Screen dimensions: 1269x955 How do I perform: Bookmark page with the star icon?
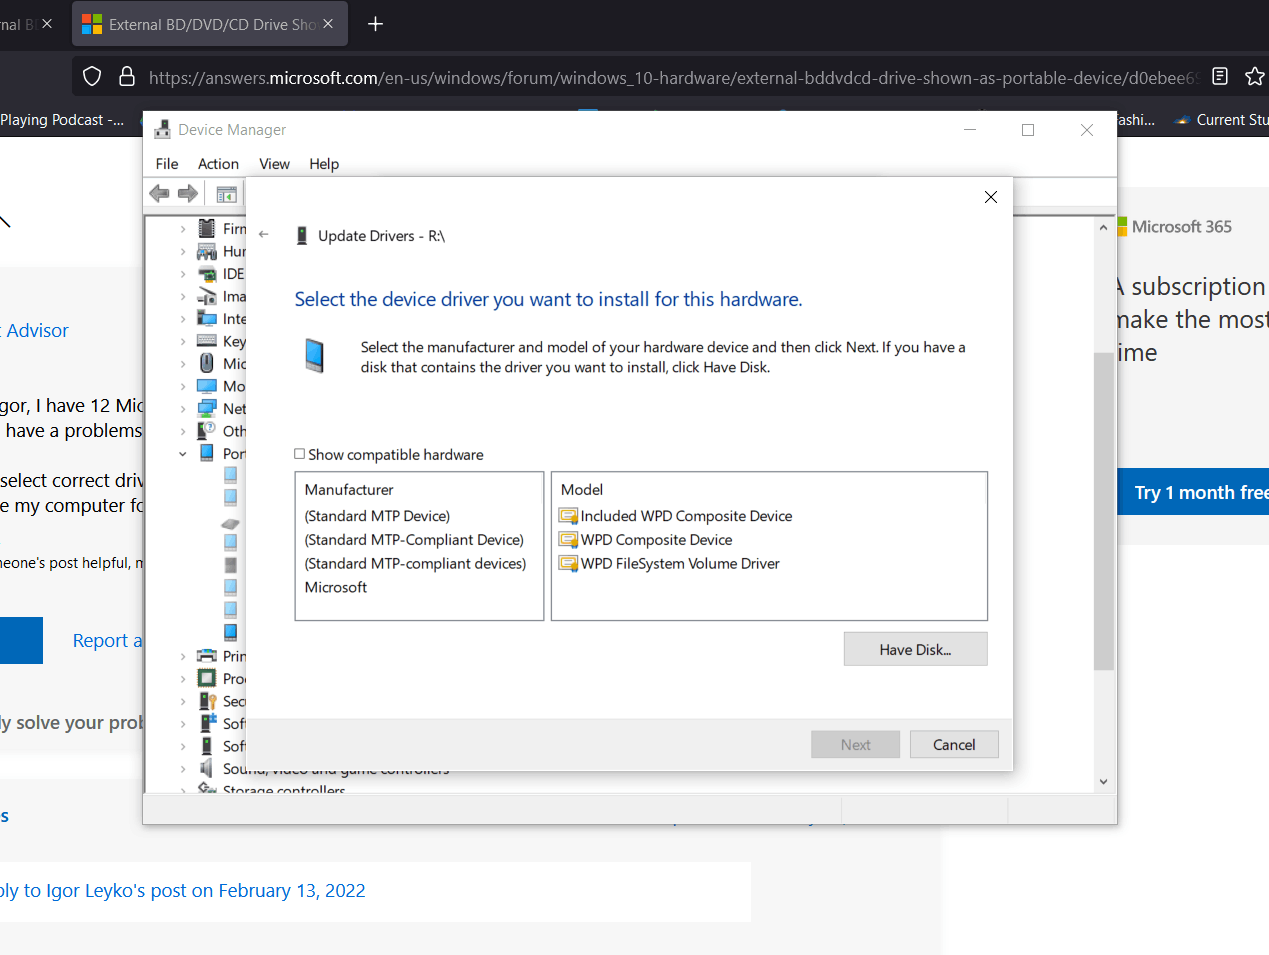(x=1254, y=76)
